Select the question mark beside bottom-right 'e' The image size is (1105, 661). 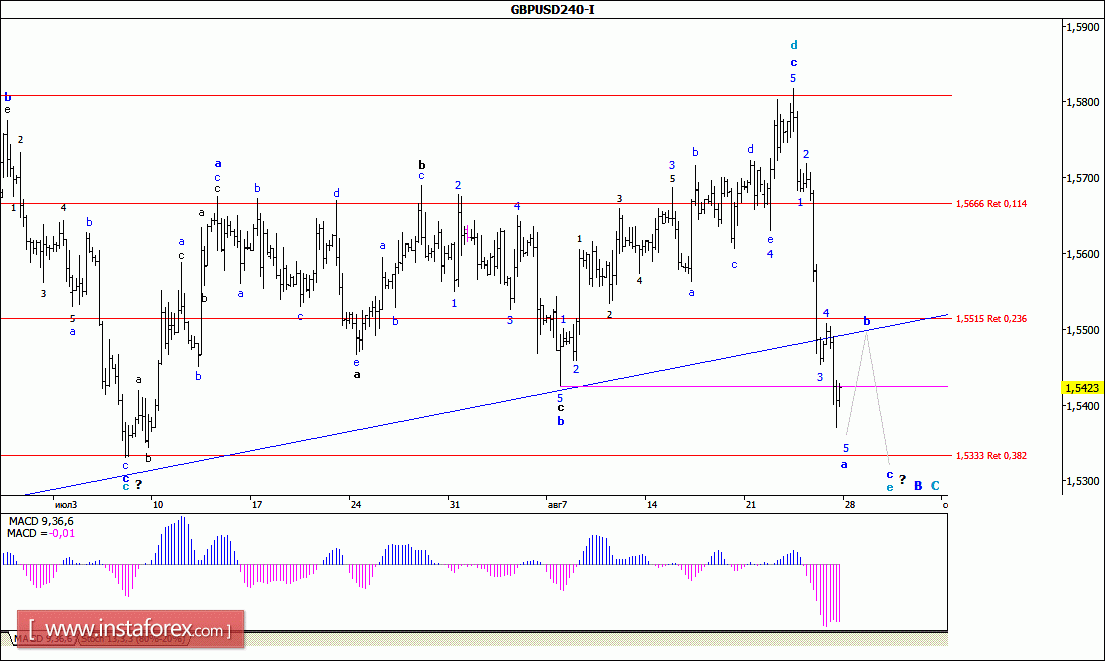point(902,479)
